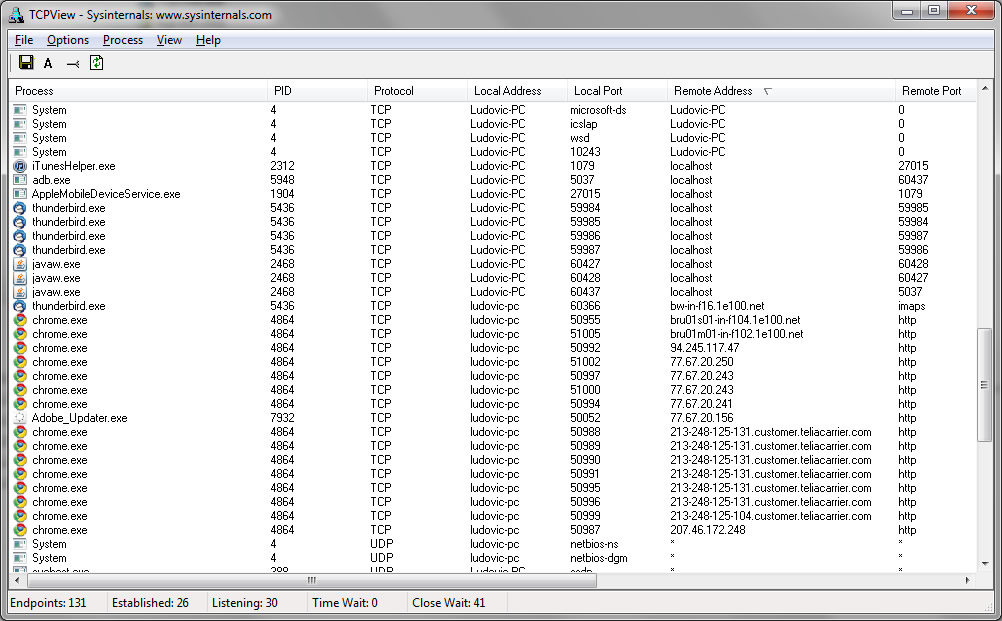
Task: Click the Listening: 30 status entry
Action: click(x=245, y=603)
